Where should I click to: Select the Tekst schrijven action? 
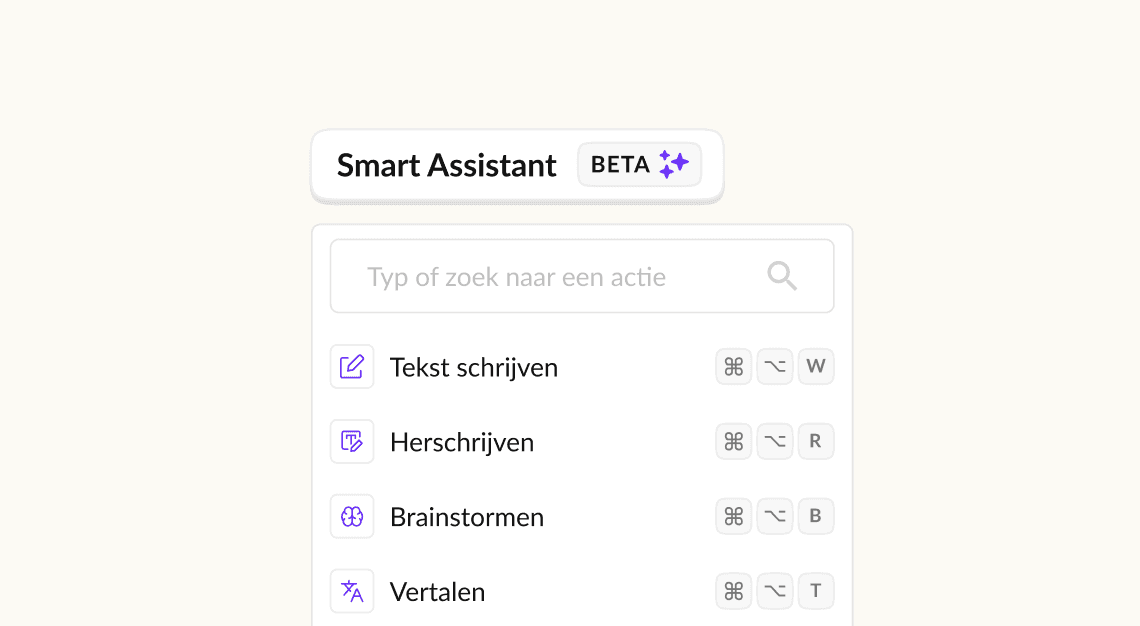(582, 366)
